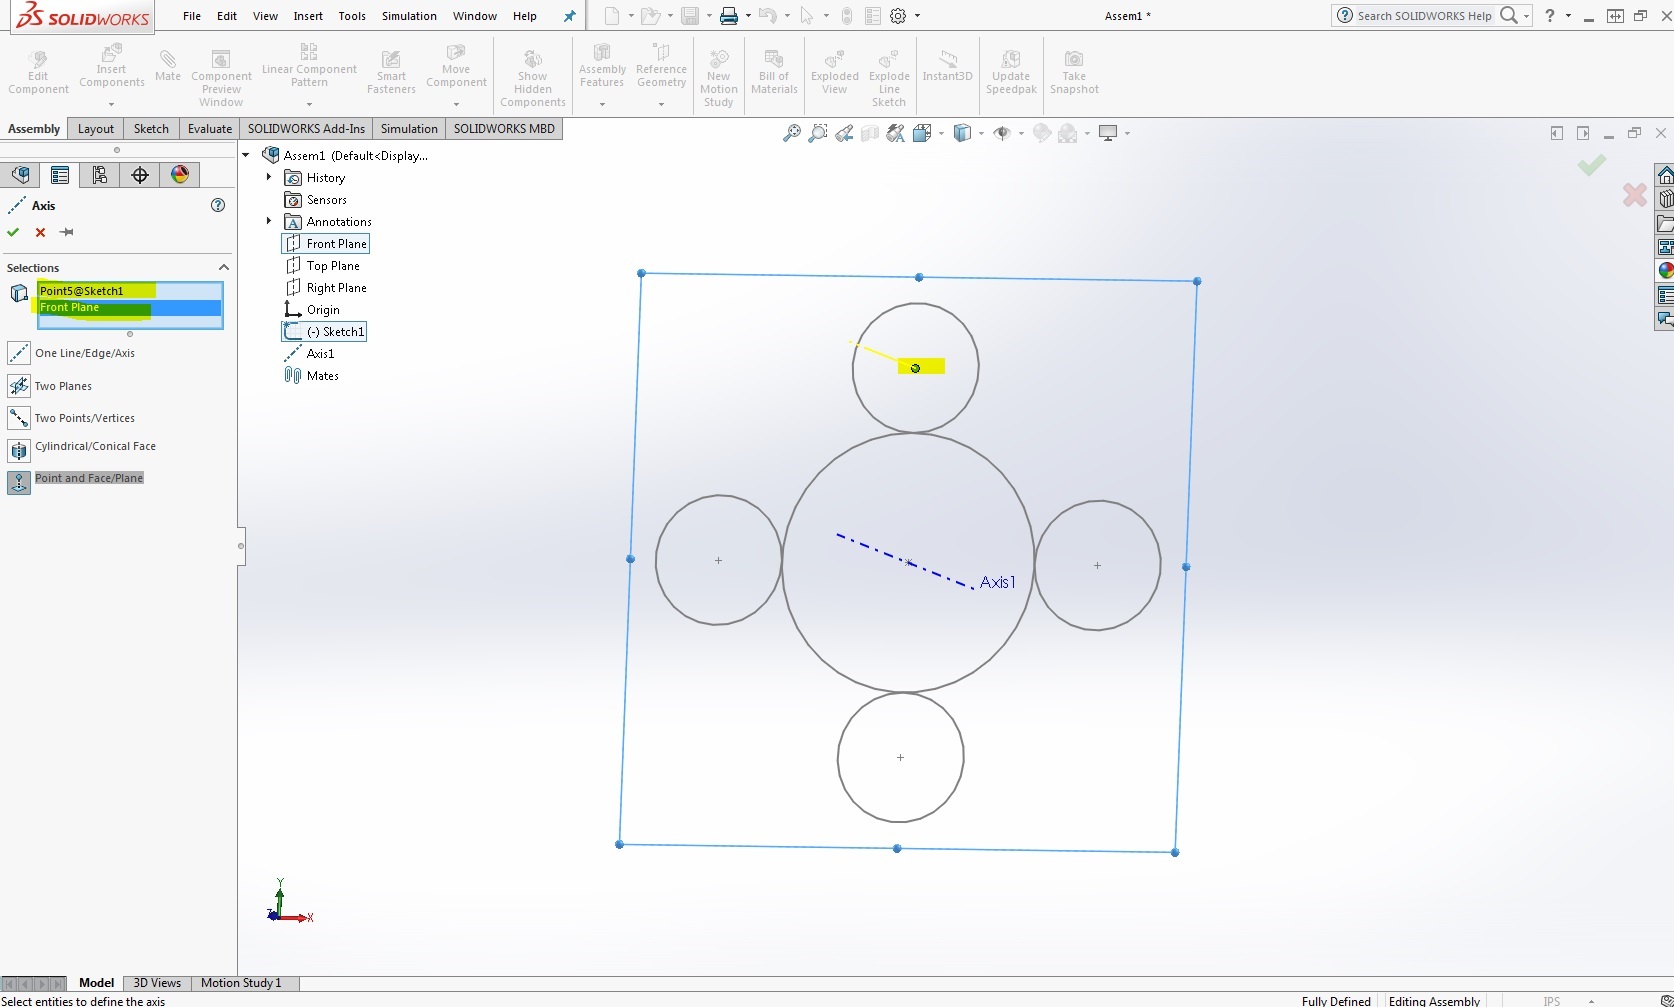Image resolution: width=1674 pixels, height=1007 pixels.
Task: Click Insert Components tool
Action: pyautogui.click(x=111, y=66)
